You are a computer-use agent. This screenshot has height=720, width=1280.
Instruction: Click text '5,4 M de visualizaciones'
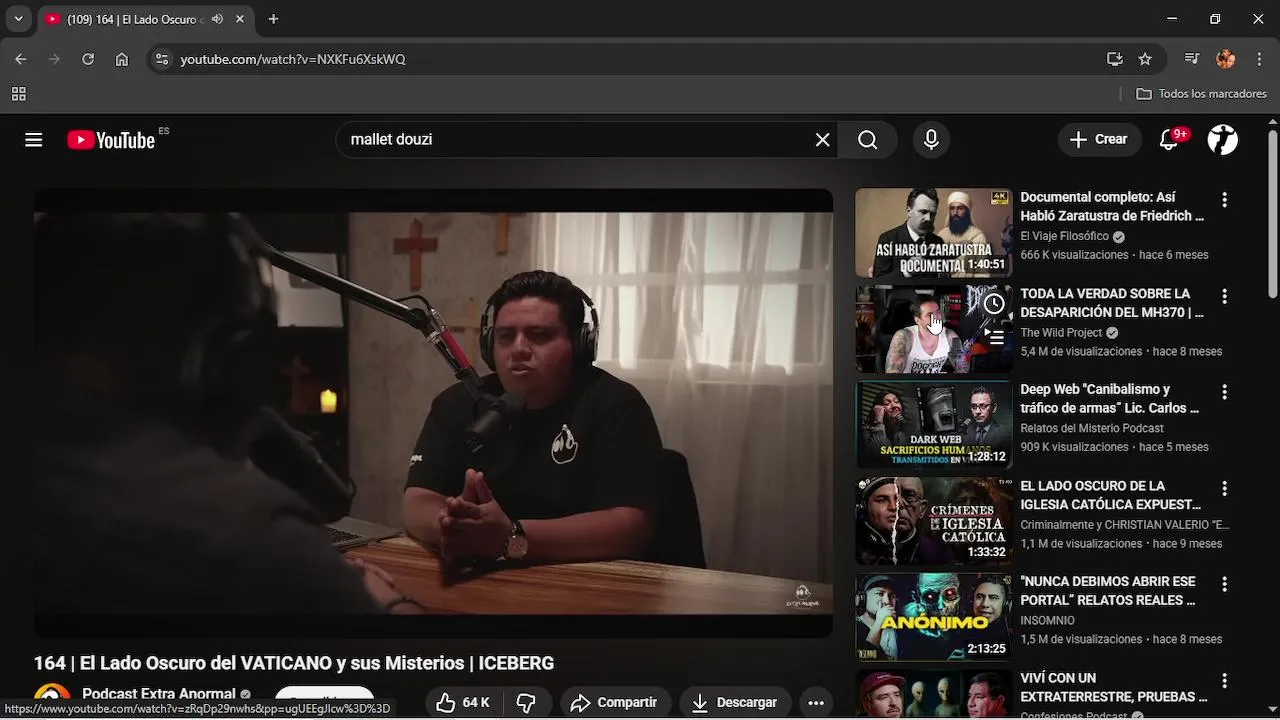coord(1081,352)
